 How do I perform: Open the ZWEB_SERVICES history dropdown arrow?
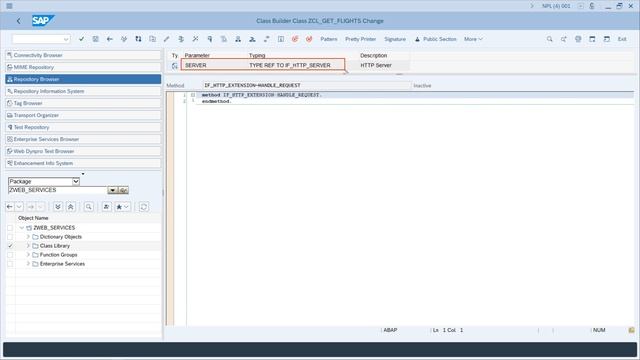tap(112, 190)
